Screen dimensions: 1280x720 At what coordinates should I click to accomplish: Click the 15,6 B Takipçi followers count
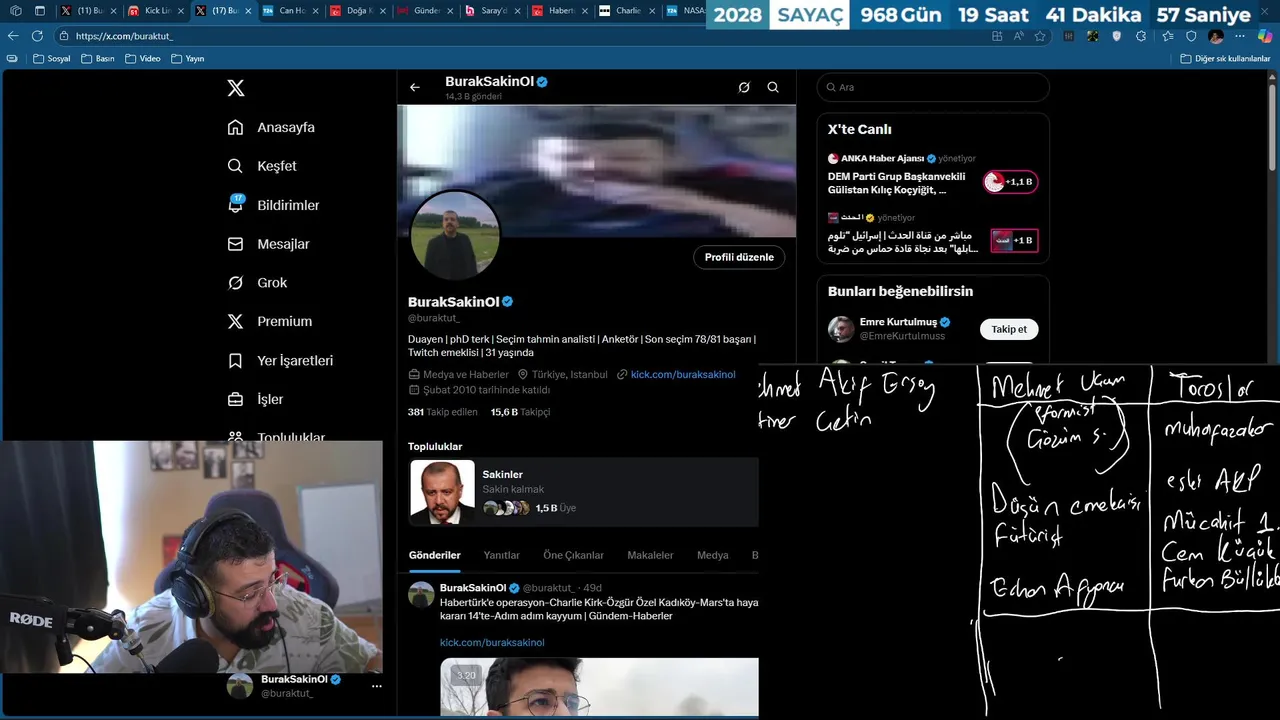pos(520,412)
